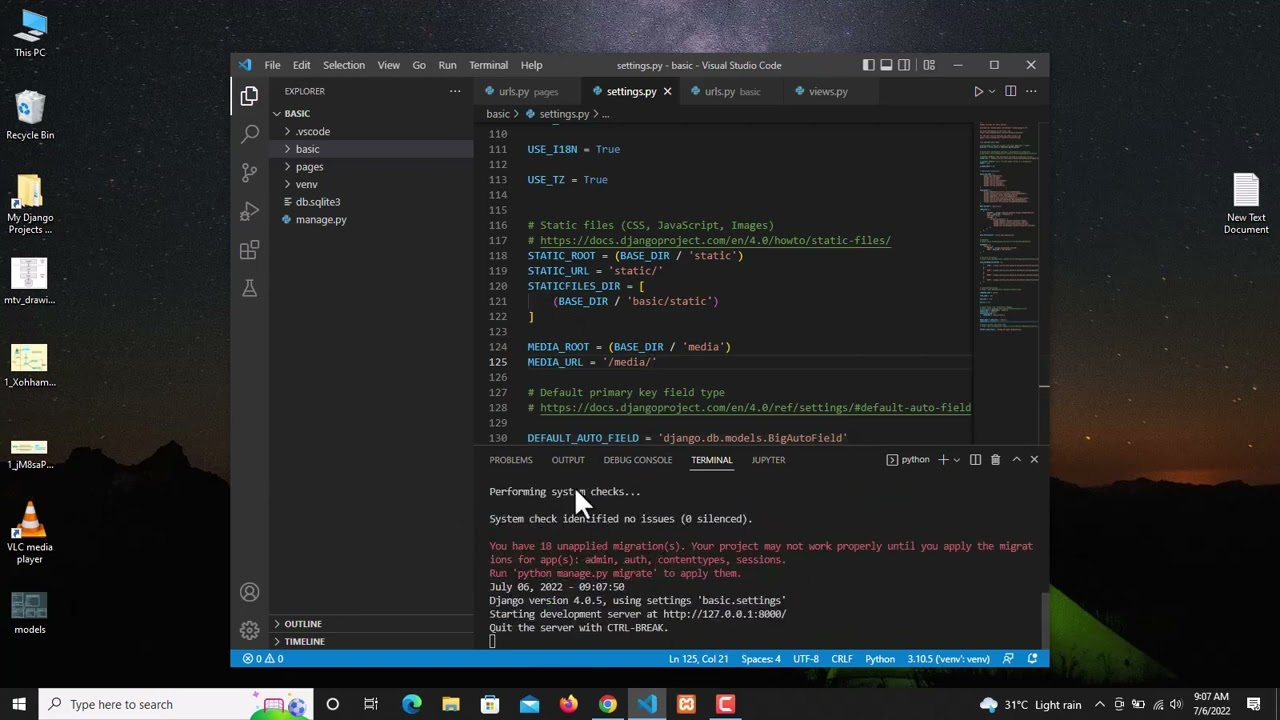Open the Search view in activity bar
Viewport: 1280px width, 720px height.
point(249,134)
